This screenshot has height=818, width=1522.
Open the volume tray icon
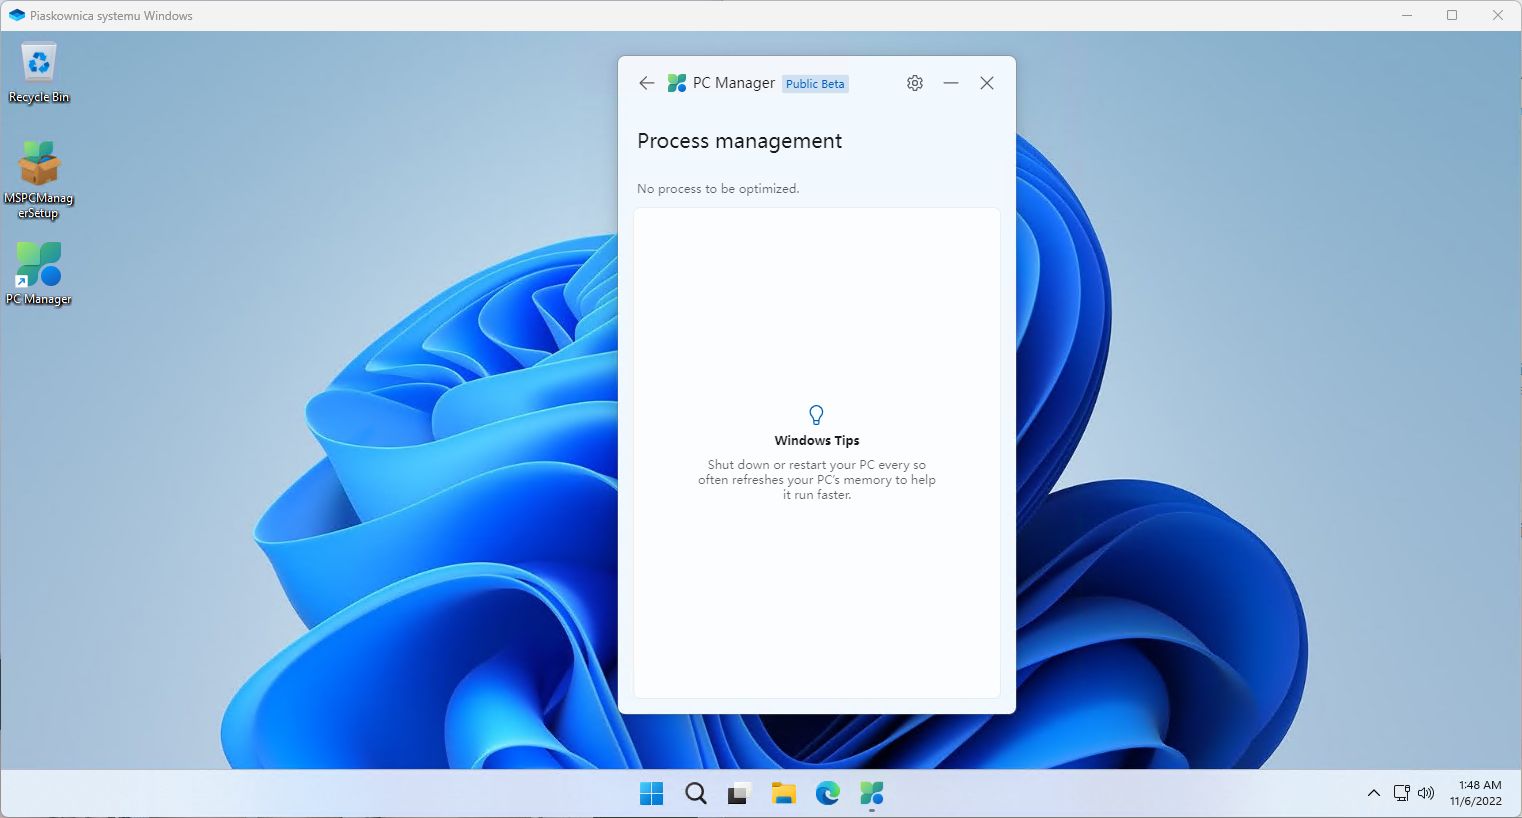pyautogui.click(x=1426, y=793)
